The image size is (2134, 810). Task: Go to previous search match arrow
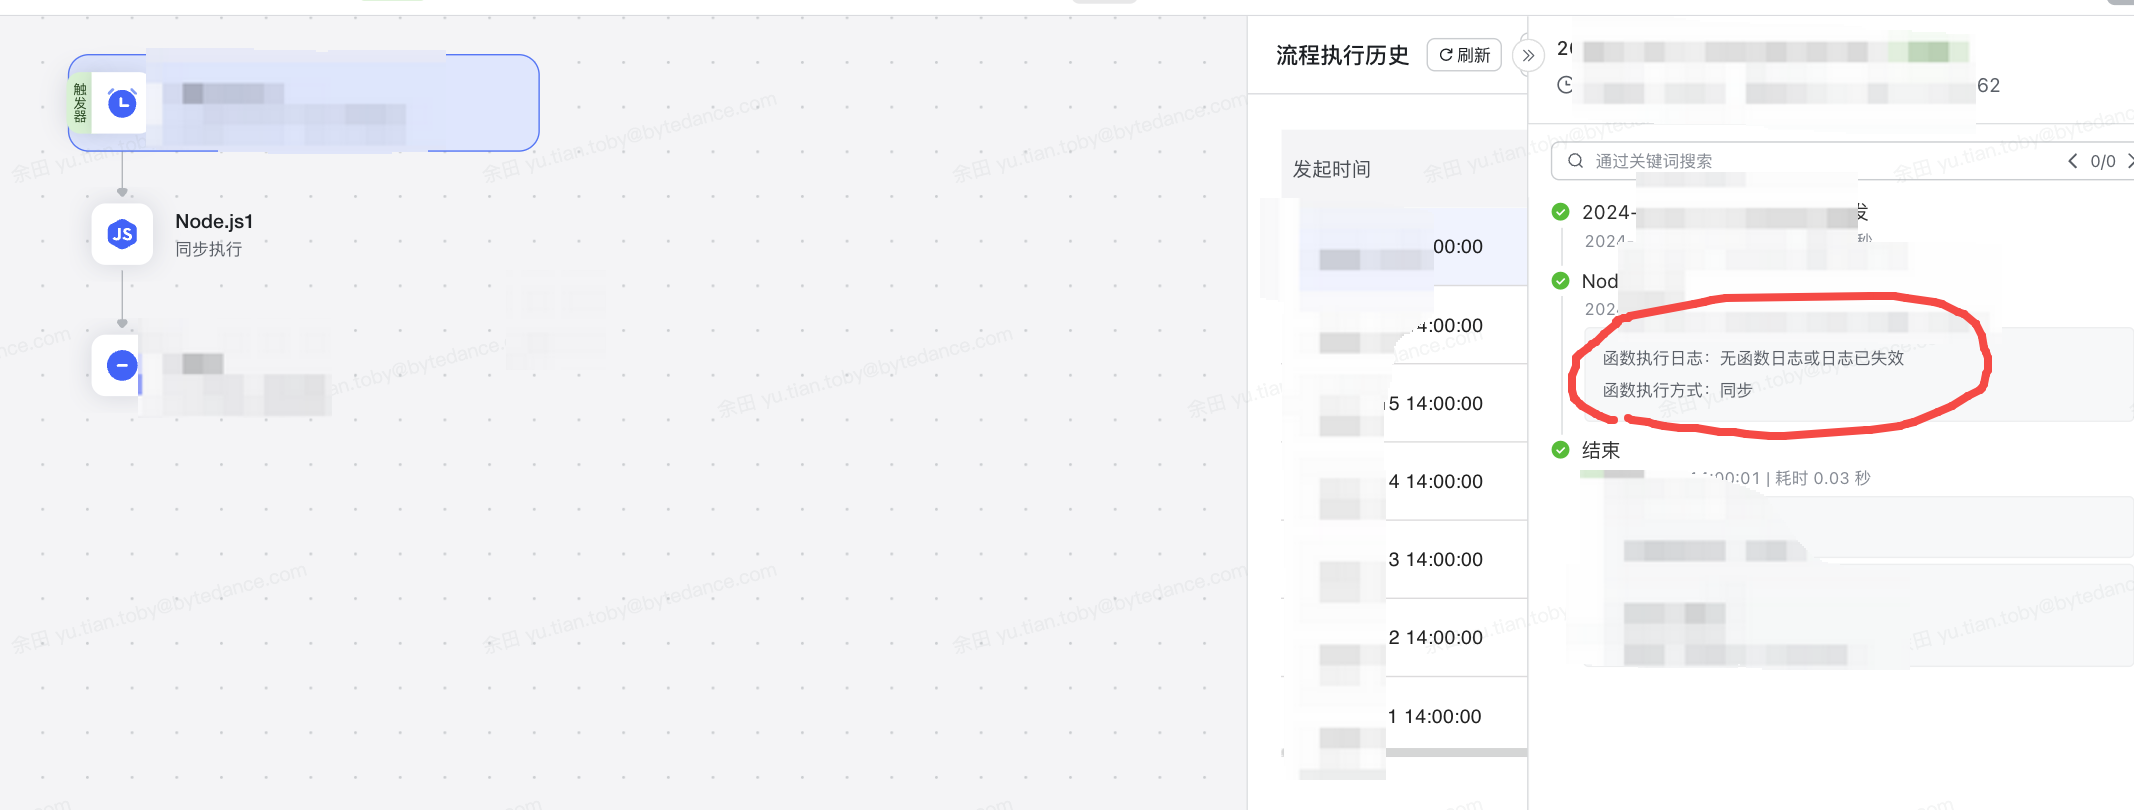coord(2072,161)
